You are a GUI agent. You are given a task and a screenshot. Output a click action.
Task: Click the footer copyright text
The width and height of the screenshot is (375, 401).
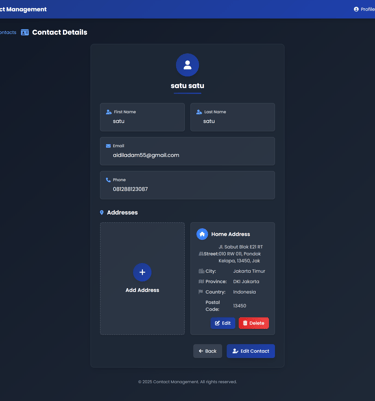[x=187, y=382]
